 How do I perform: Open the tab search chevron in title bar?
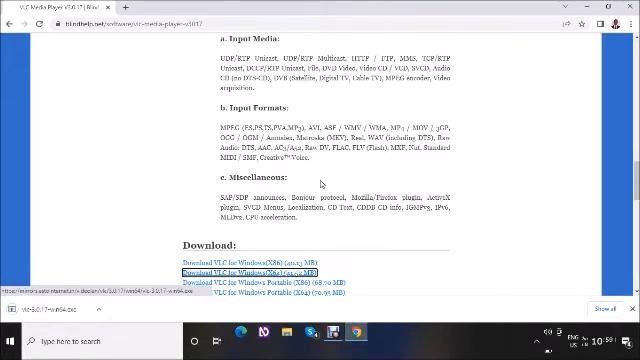click(565, 7)
